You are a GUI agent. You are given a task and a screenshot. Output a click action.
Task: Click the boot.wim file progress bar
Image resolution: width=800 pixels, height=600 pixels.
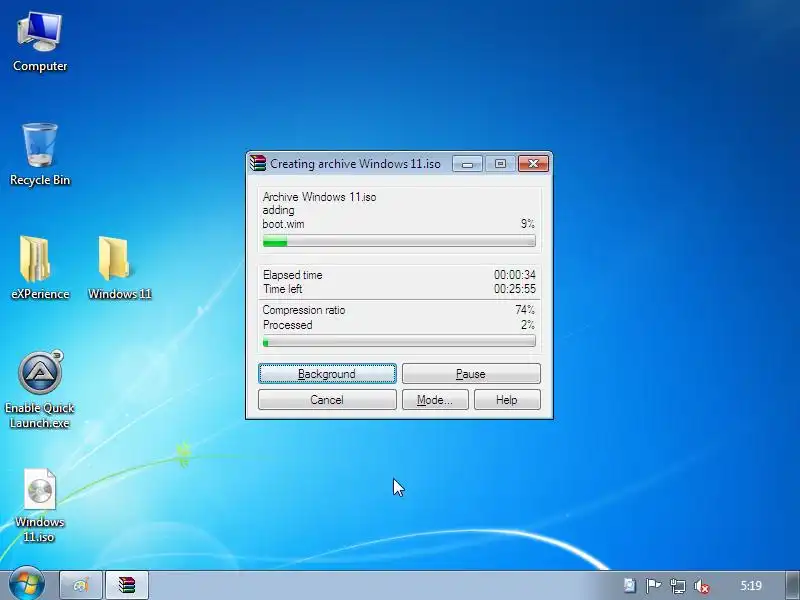(399, 241)
